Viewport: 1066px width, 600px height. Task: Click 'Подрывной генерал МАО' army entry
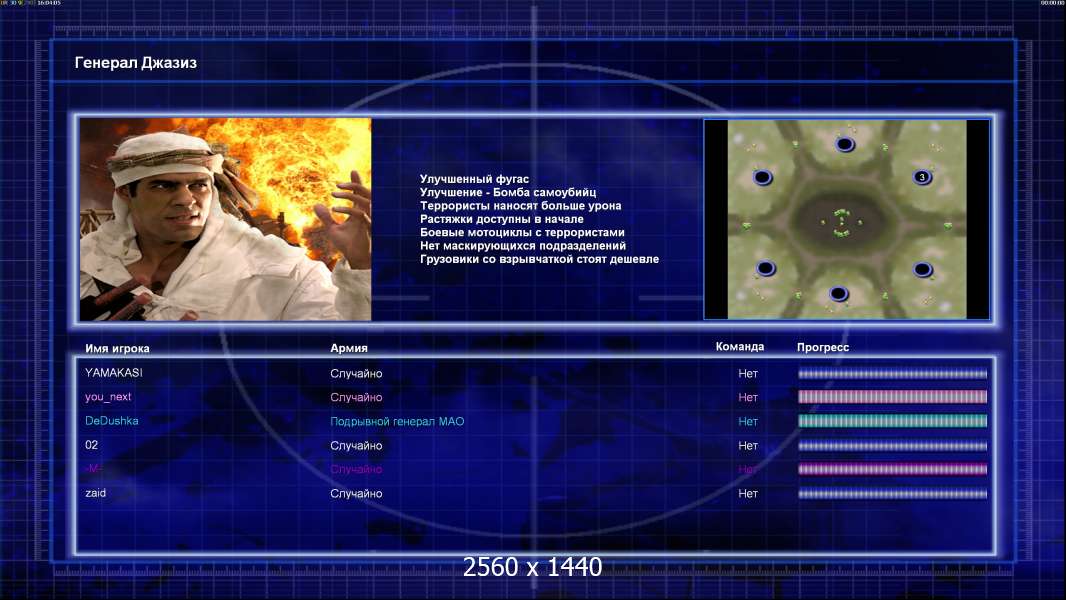pos(397,421)
